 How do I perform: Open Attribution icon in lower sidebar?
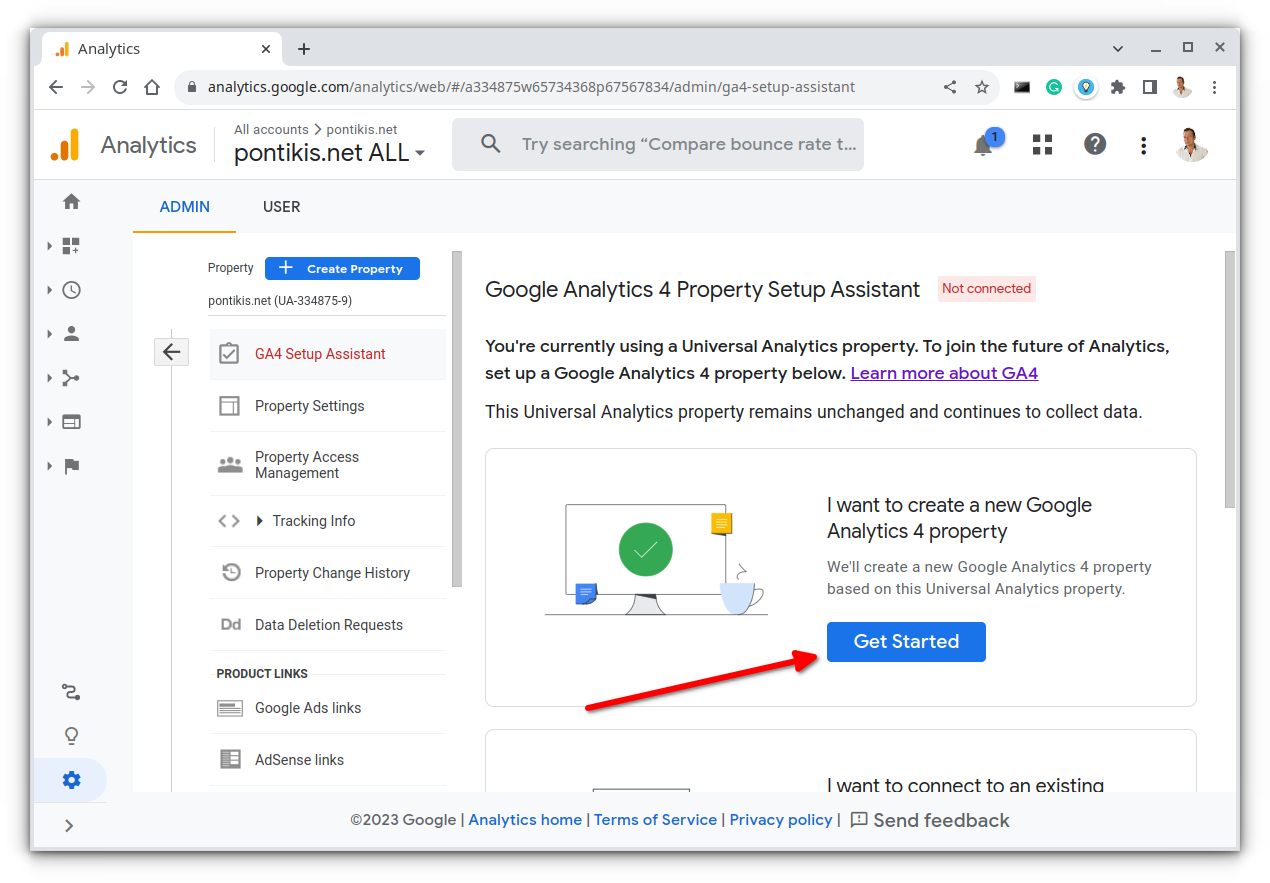pyautogui.click(x=71, y=692)
